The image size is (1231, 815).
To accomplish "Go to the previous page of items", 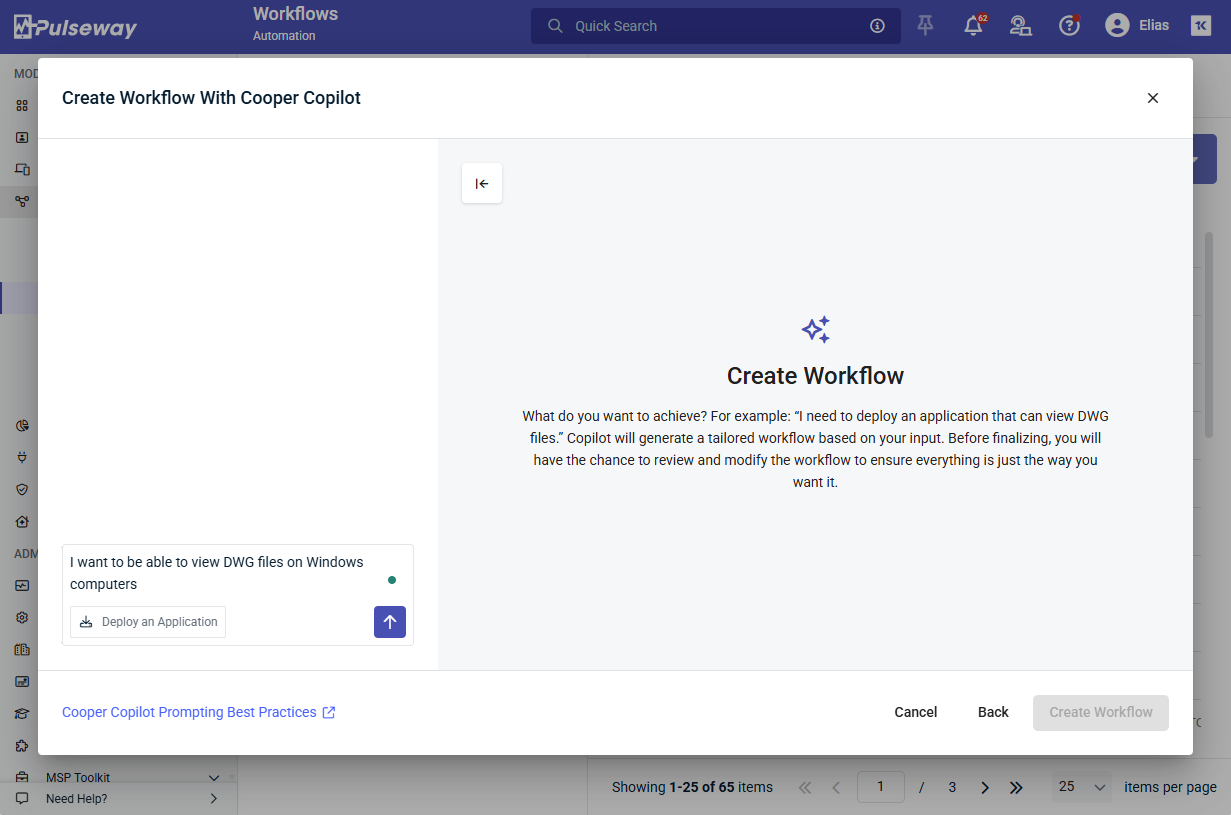I will coord(836,787).
